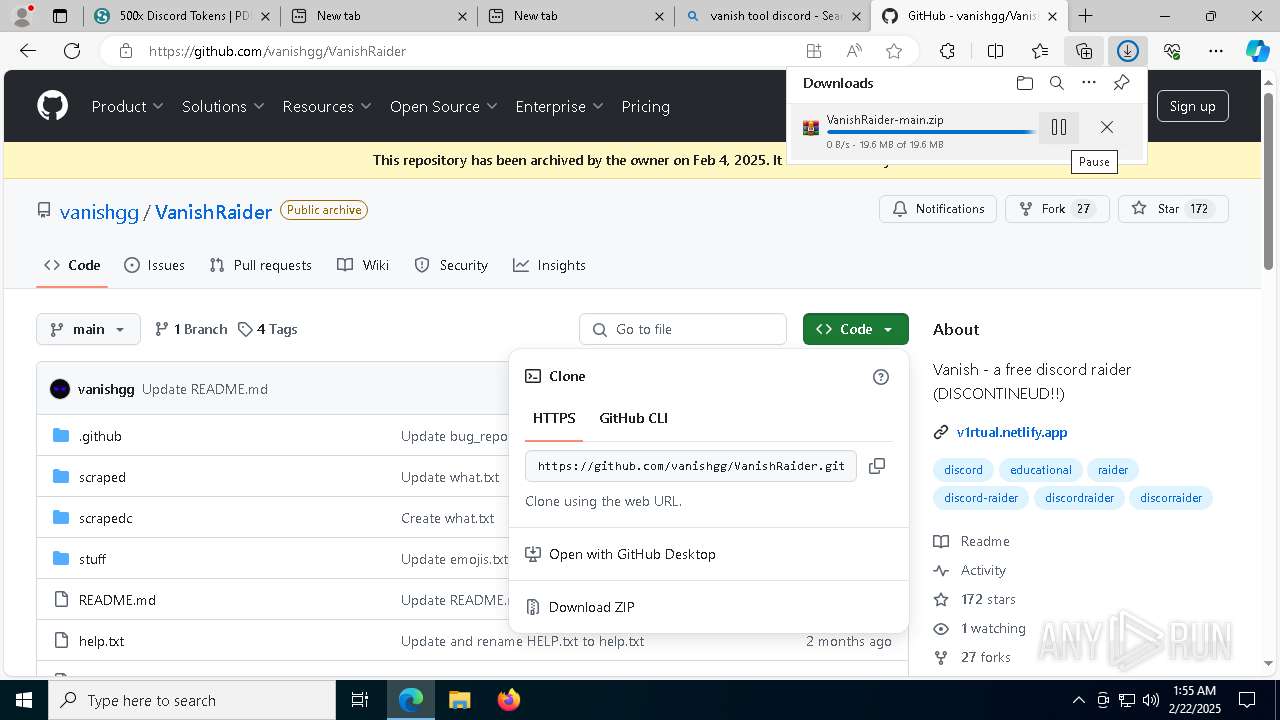The image size is (1280, 720).
Task: Click the favorites star in address bar
Action: (x=894, y=51)
